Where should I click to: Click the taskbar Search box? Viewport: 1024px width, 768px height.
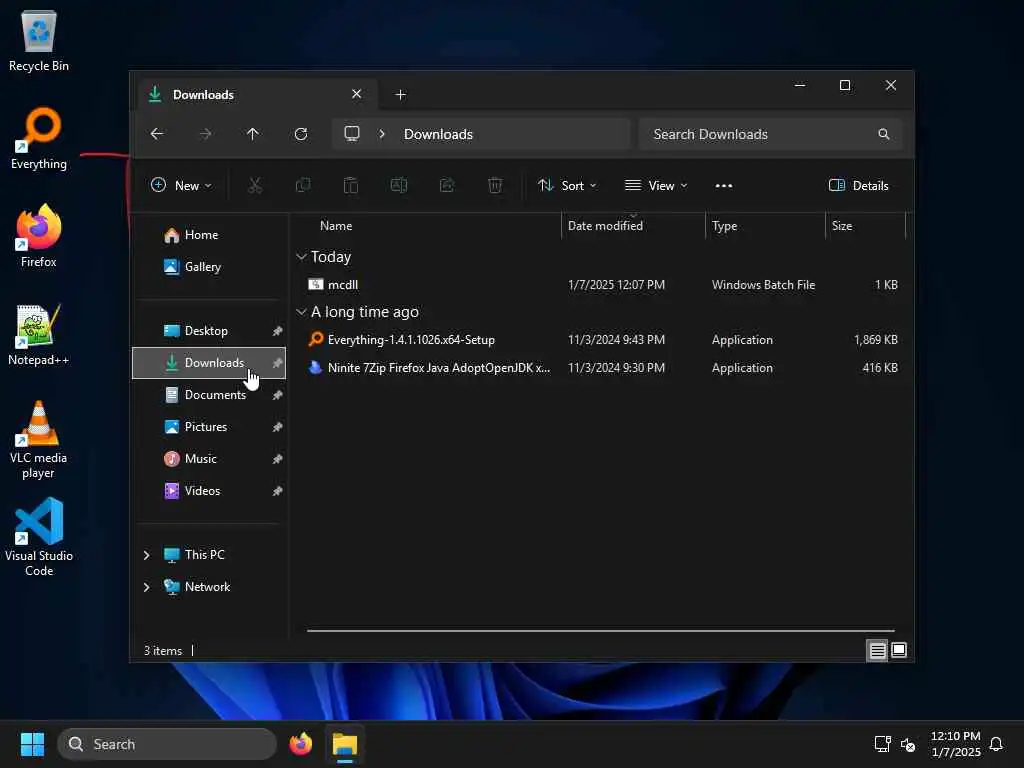point(167,744)
